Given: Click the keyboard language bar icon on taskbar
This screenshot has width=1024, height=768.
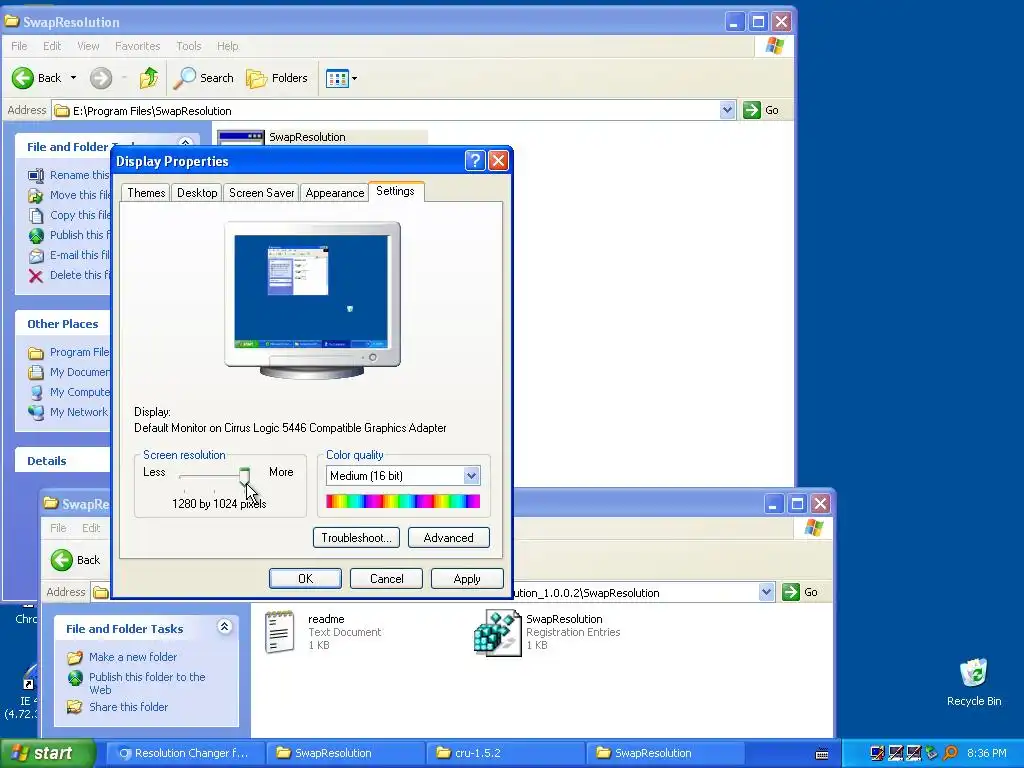Looking at the screenshot, I should (822, 754).
